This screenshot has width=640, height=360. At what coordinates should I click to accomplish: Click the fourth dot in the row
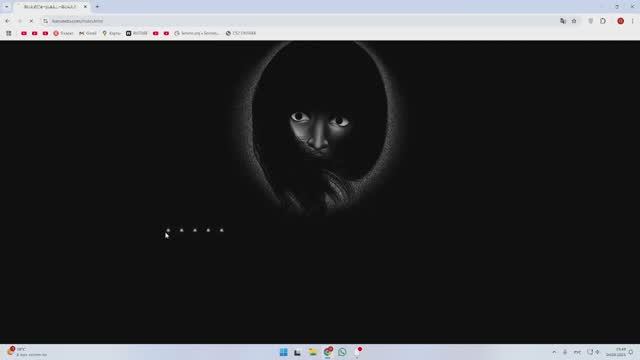tap(208, 230)
